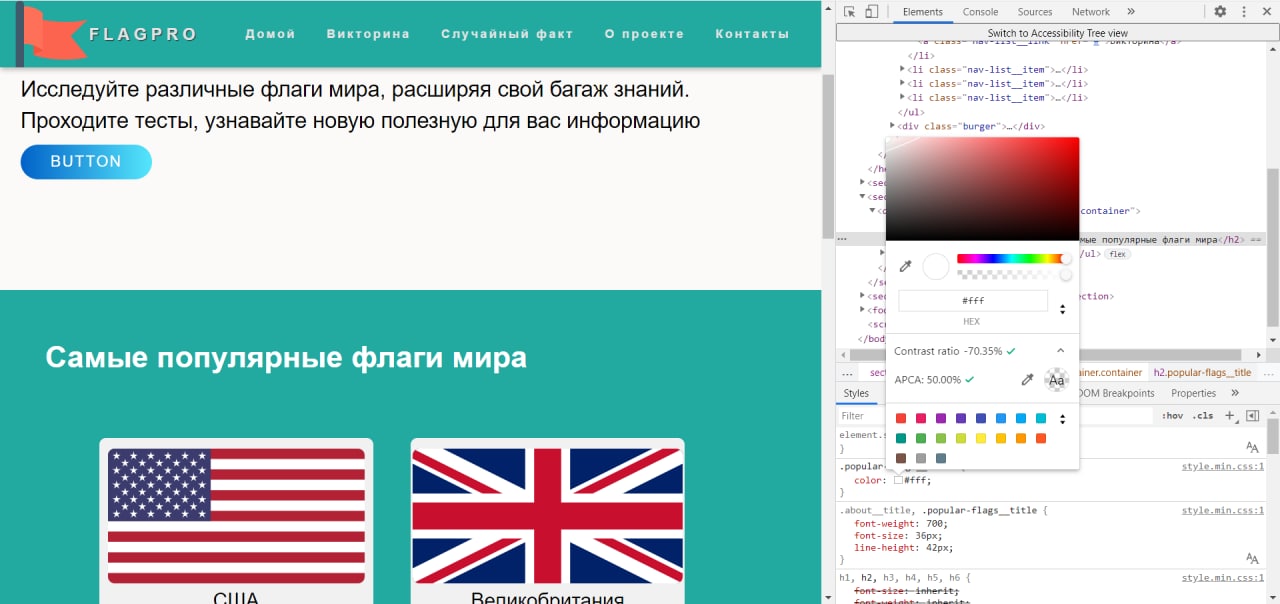
Task: Open font editor for element.style rule
Action: (1252, 447)
